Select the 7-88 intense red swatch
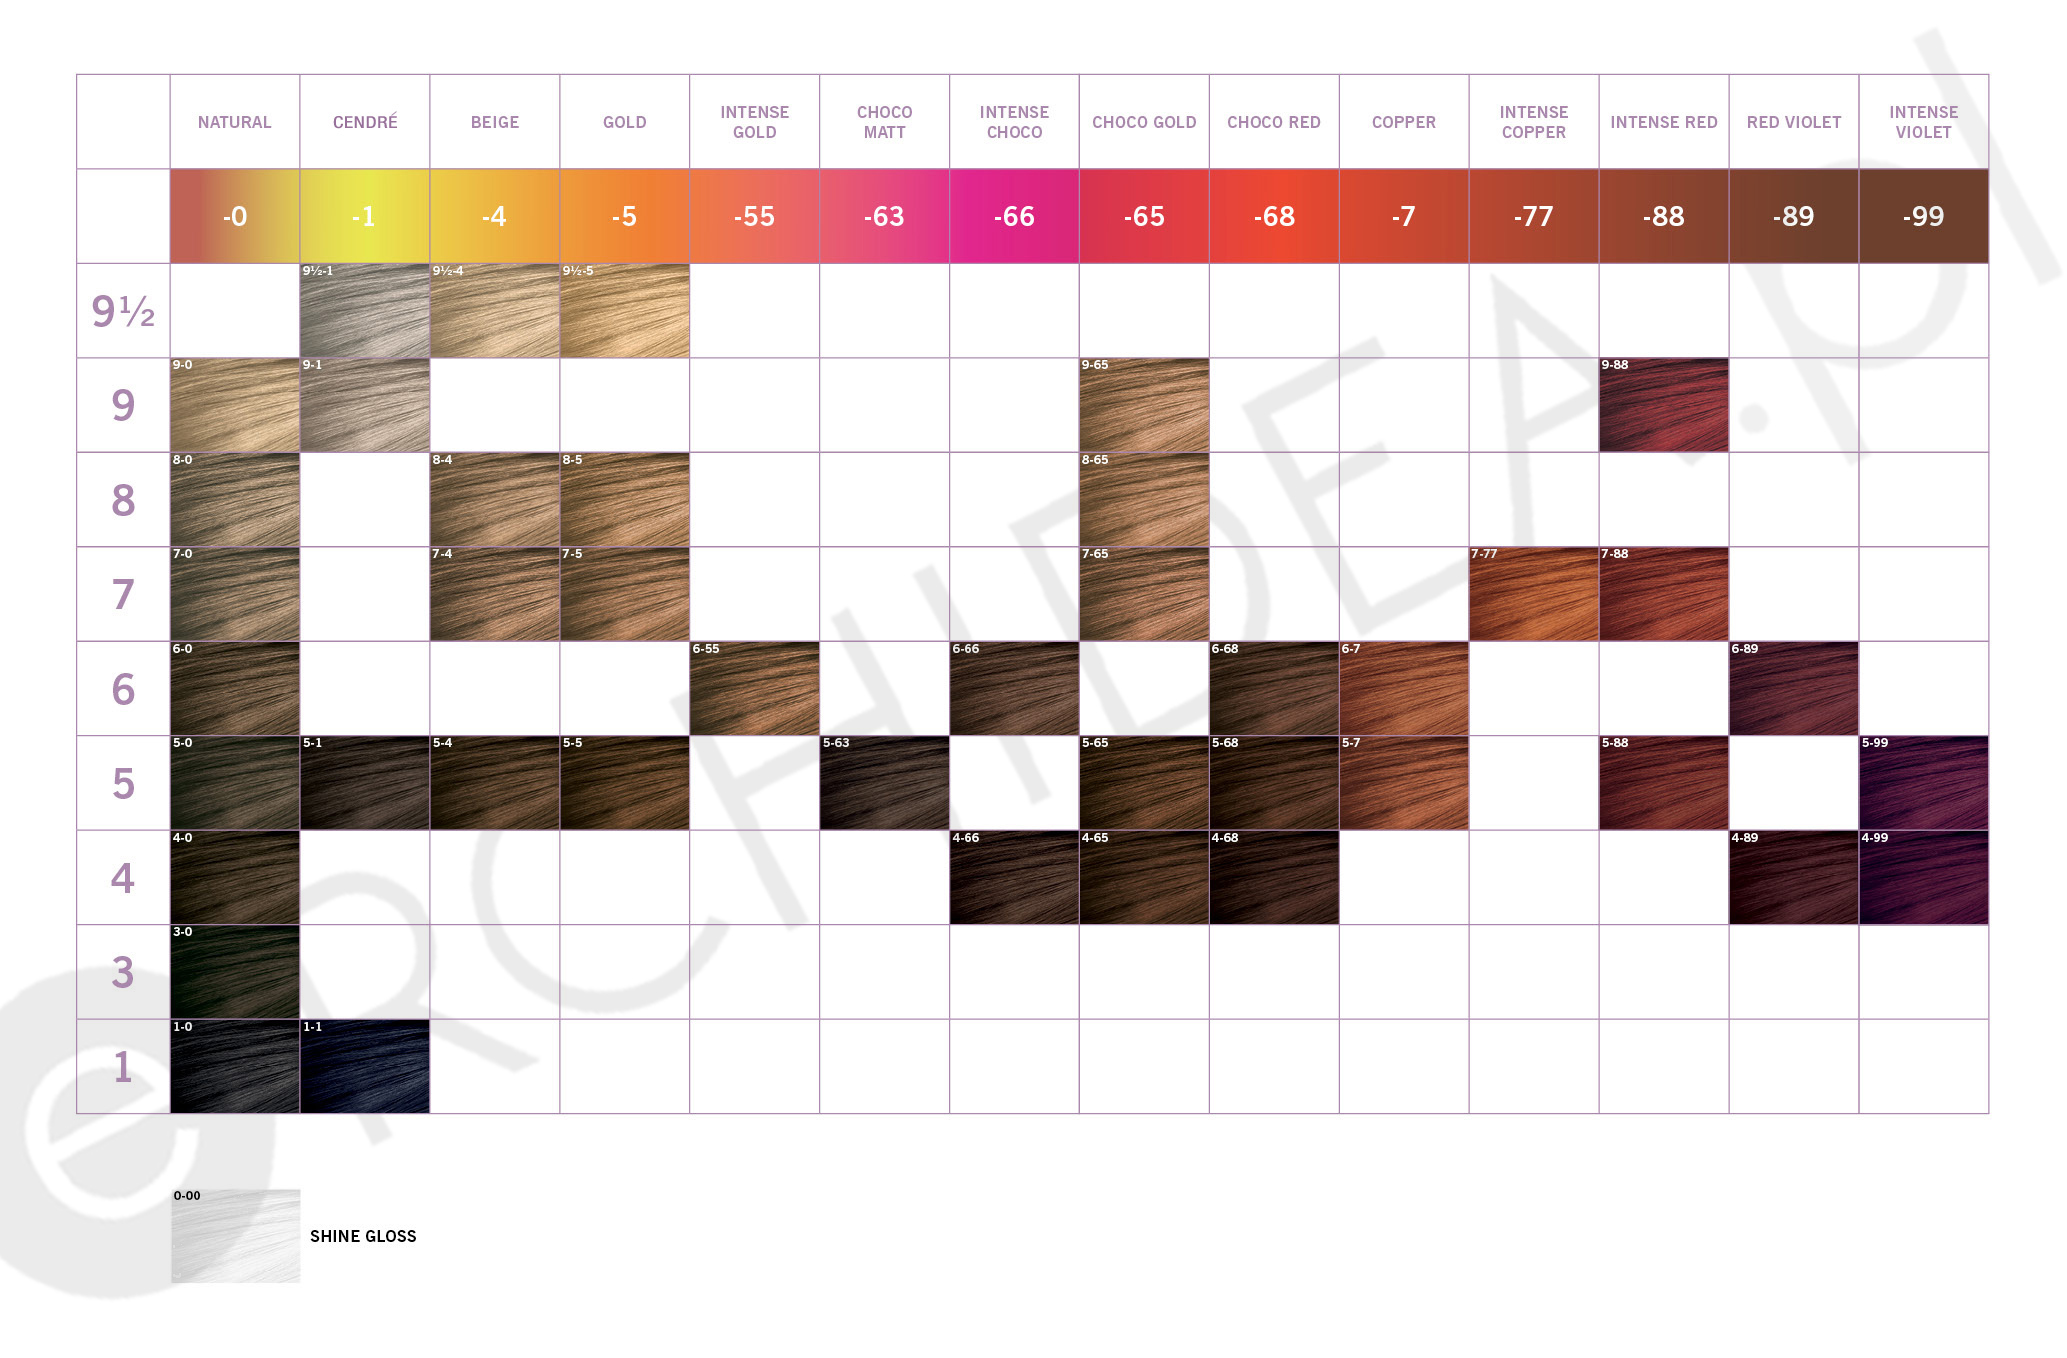2067x1358 pixels. point(1664,594)
